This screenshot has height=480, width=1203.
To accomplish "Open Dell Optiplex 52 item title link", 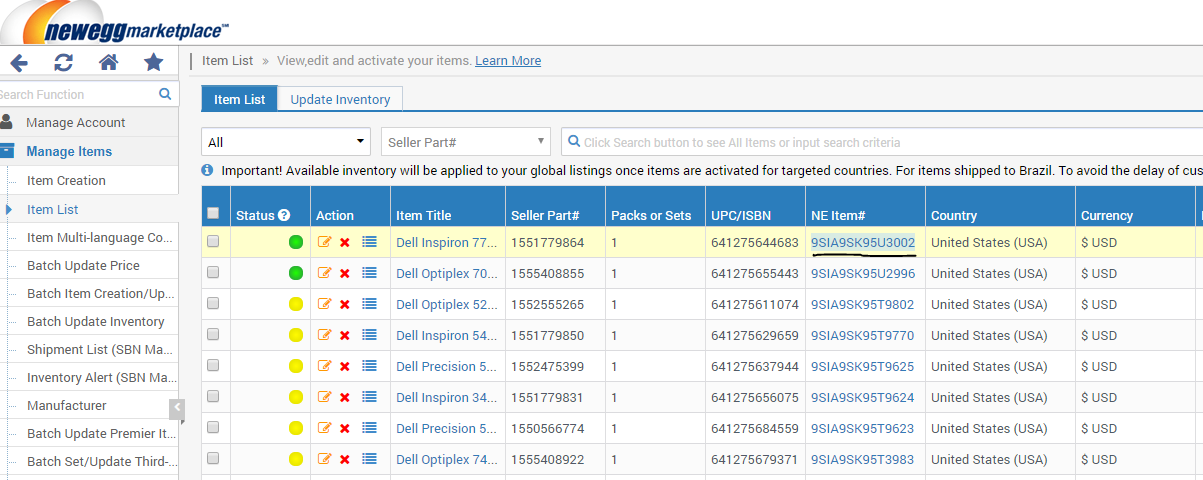I will coord(446,304).
